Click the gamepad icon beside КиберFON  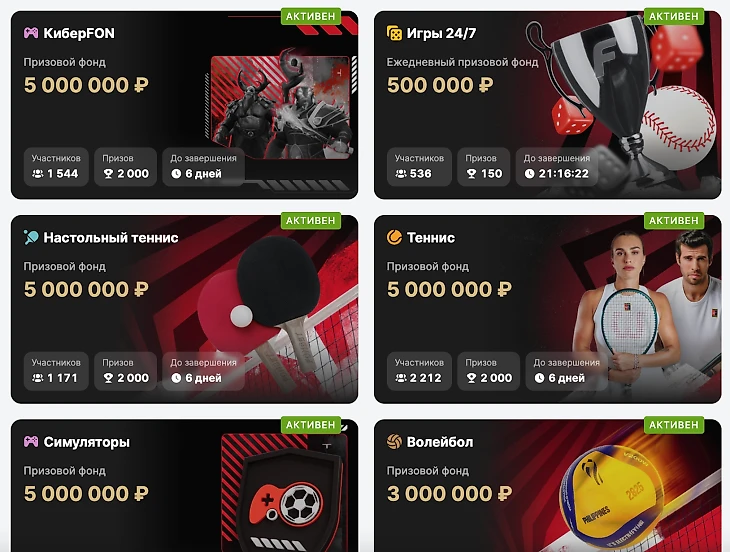pos(31,33)
